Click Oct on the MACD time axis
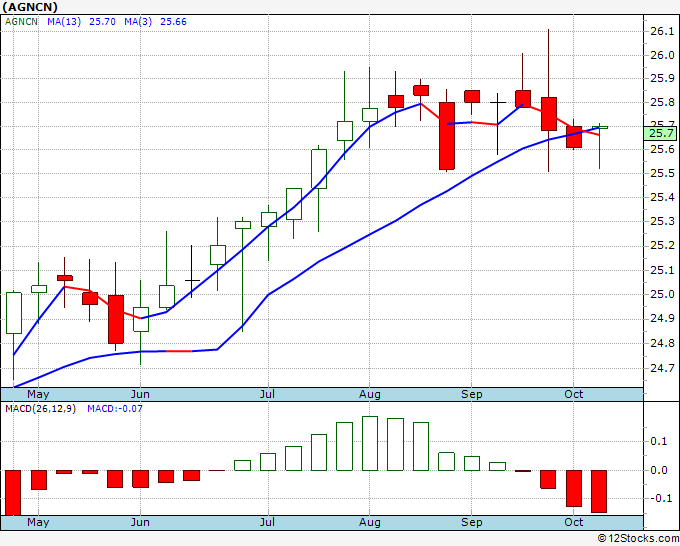 point(573,522)
